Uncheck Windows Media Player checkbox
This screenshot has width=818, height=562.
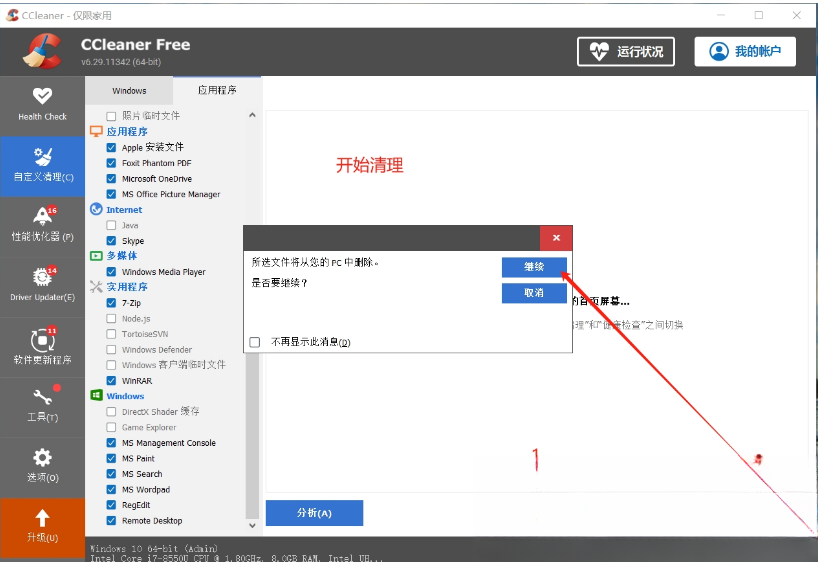pyautogui.click(x=111, y=272)
